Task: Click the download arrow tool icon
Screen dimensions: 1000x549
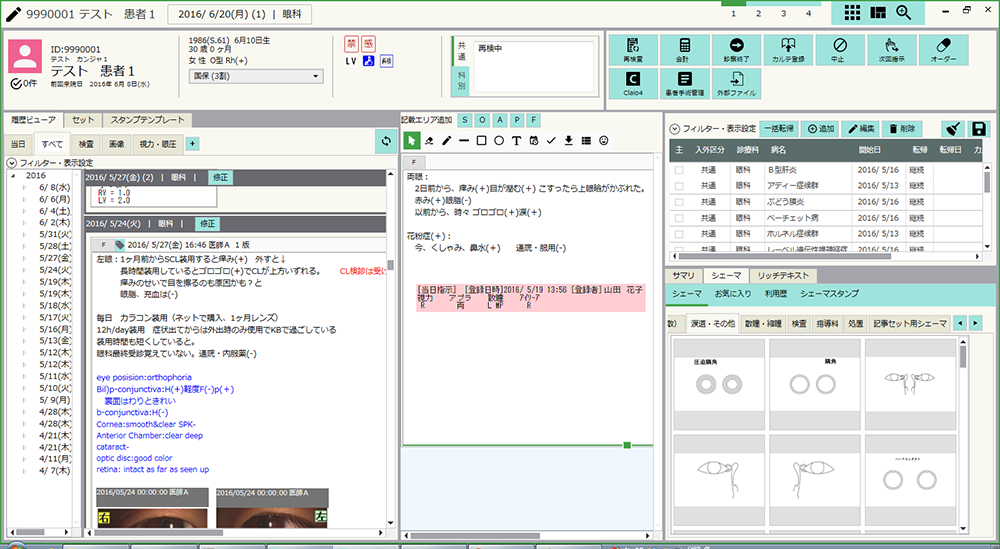Action: tap(568, 141)
